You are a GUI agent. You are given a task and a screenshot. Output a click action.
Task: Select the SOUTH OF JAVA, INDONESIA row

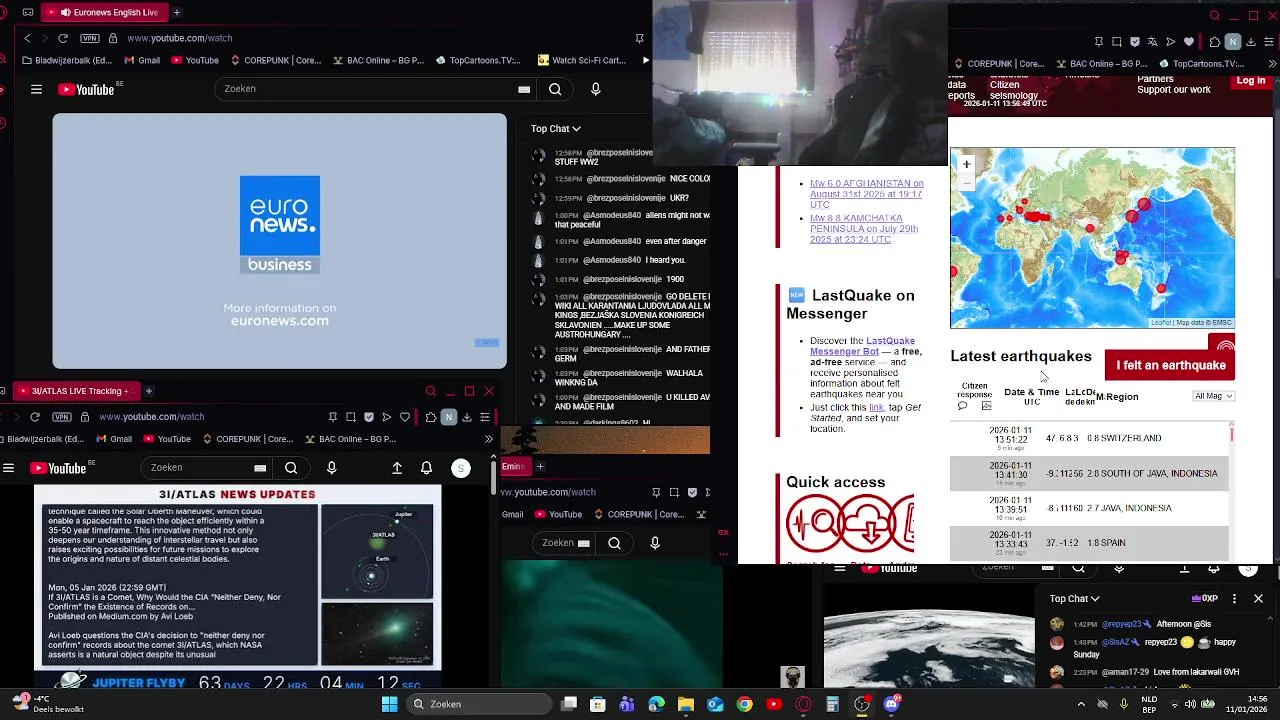pyautogui.click(x=1089, y=473)
